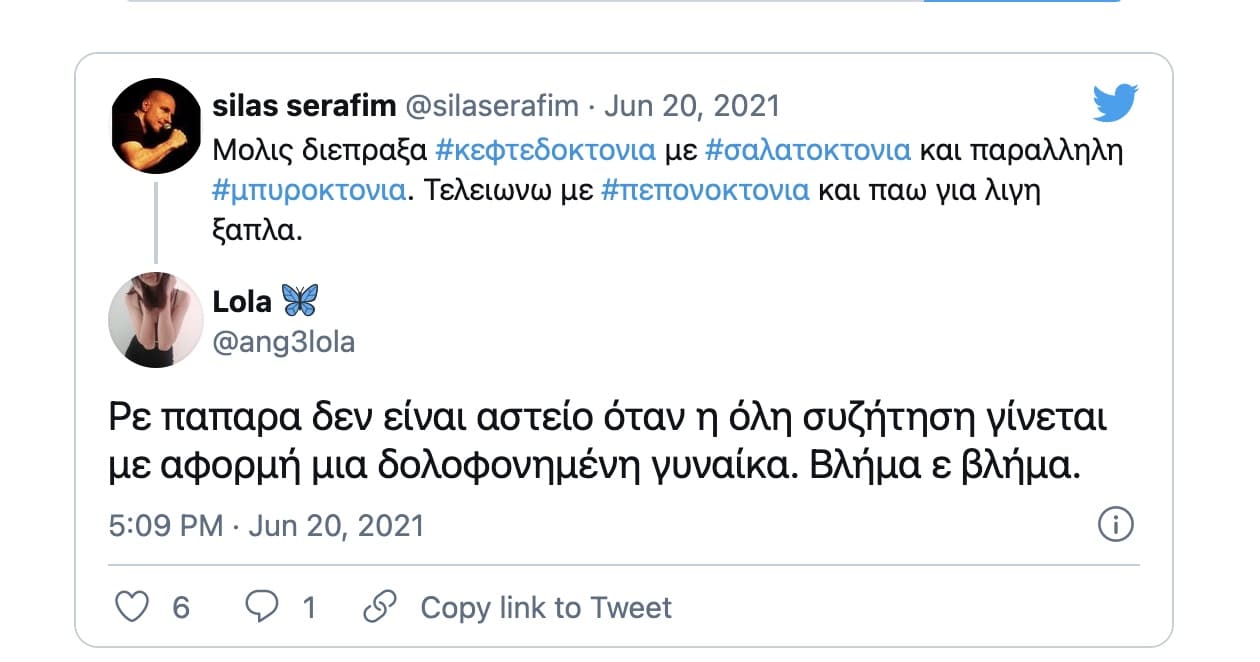Open the hashtag #μπυροκτονια
This screenshot has width=1260, height=662.
[310, 190]
